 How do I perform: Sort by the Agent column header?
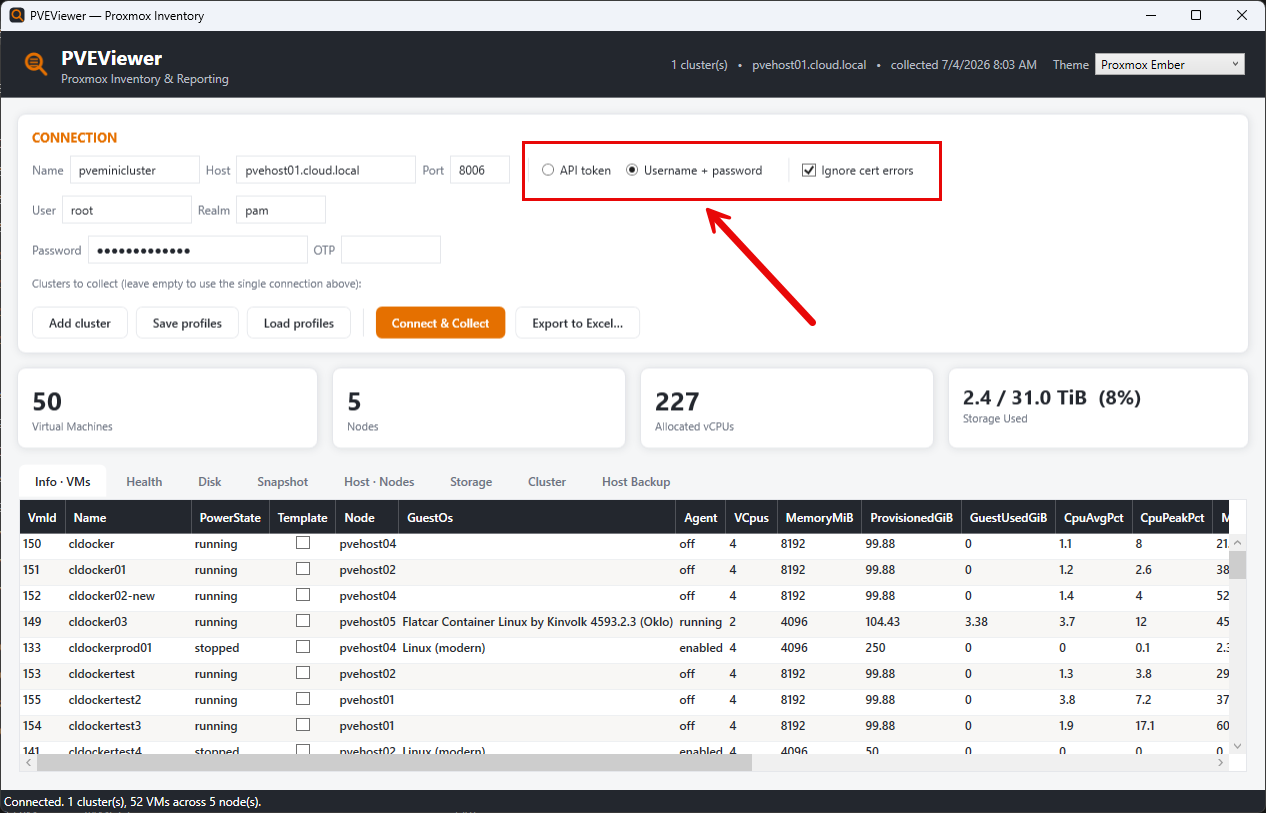pos(701,517)
